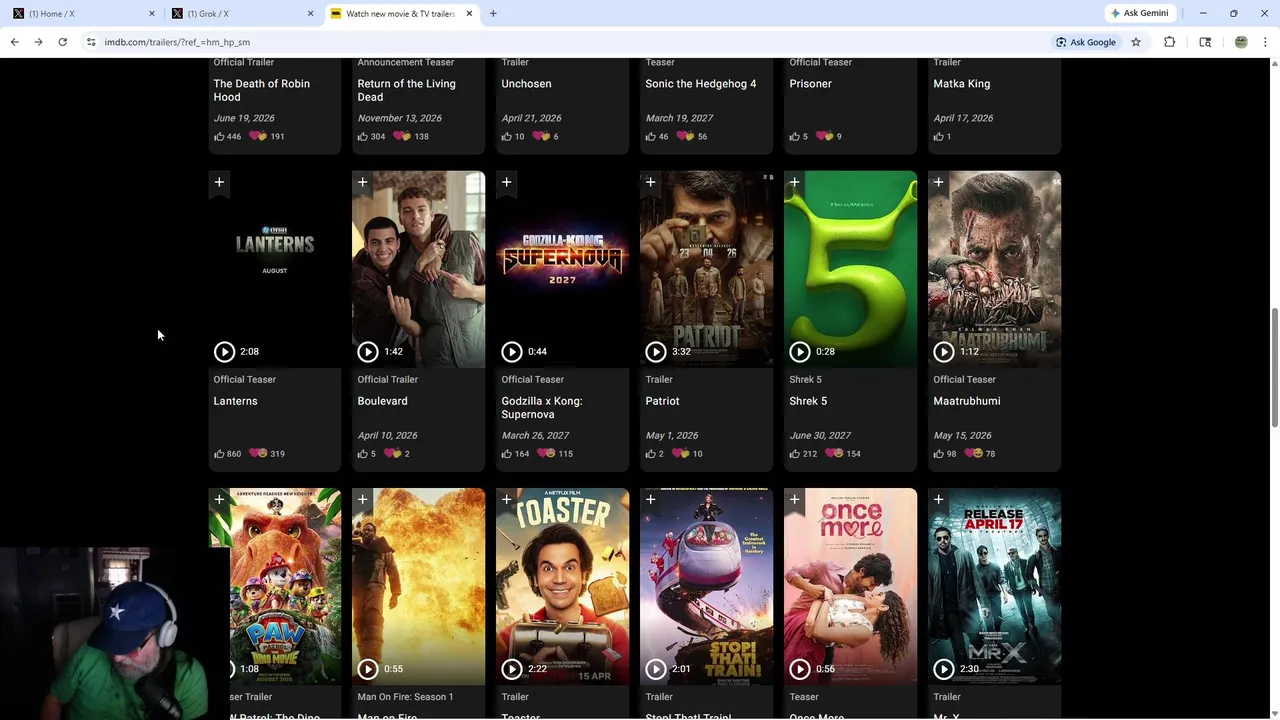Add Toaster to watchlist with plus ribbon
Image resolution: width=1280 pixels, height=720 pixels.
507,500
